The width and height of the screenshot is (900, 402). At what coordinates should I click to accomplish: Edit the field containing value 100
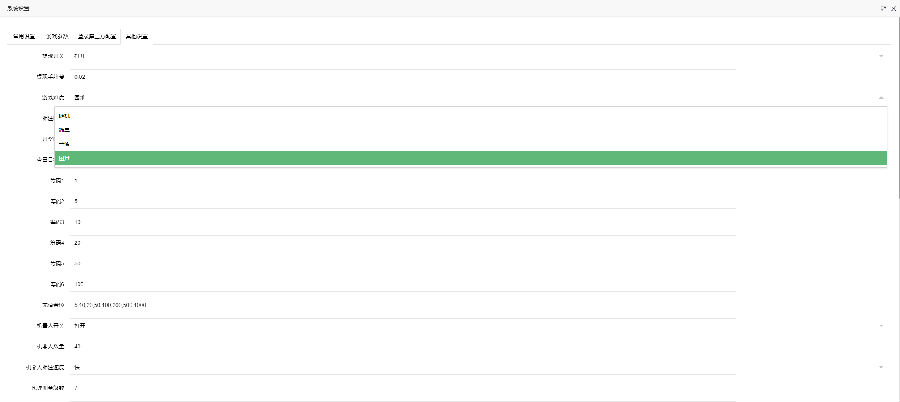[400, 284]
